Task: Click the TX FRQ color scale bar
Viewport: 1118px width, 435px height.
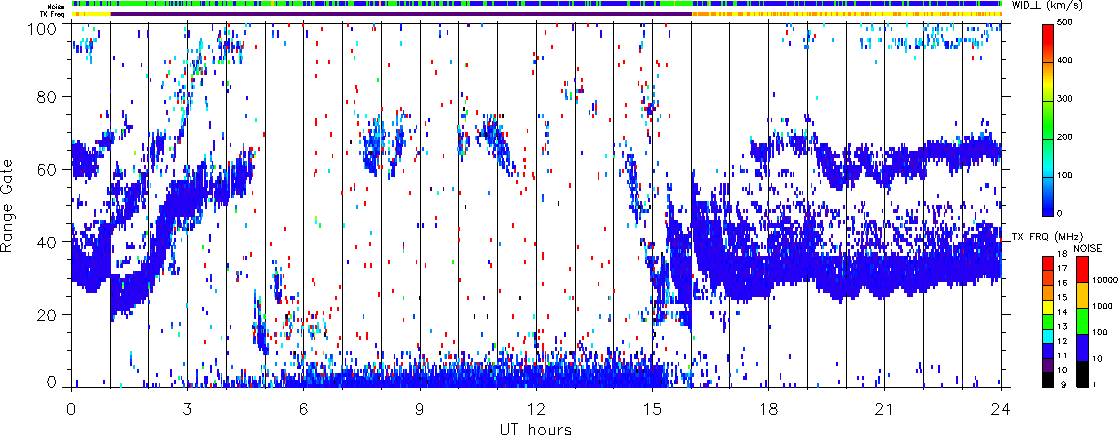Action: (x=1048, y=322)
